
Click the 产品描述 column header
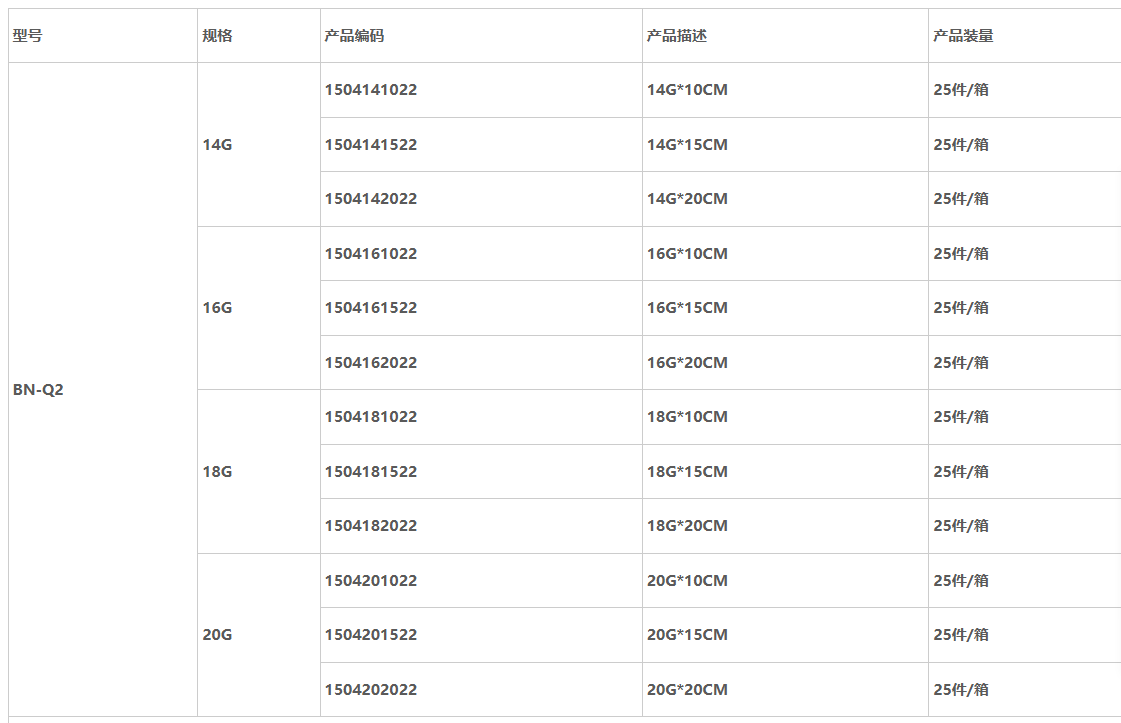677,36
